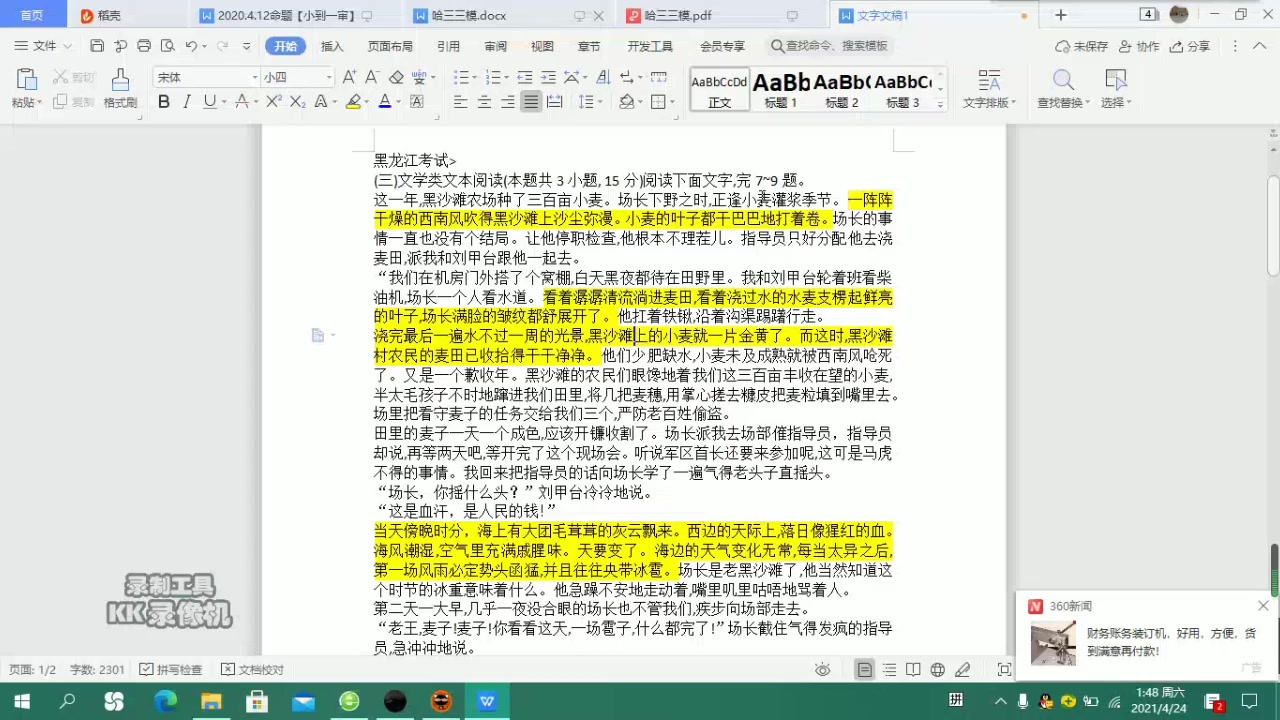The width and height of the screenshot is (1280, 720).
Task: Switch to the 审阅 (Review) tab
Action: [495, 46]
